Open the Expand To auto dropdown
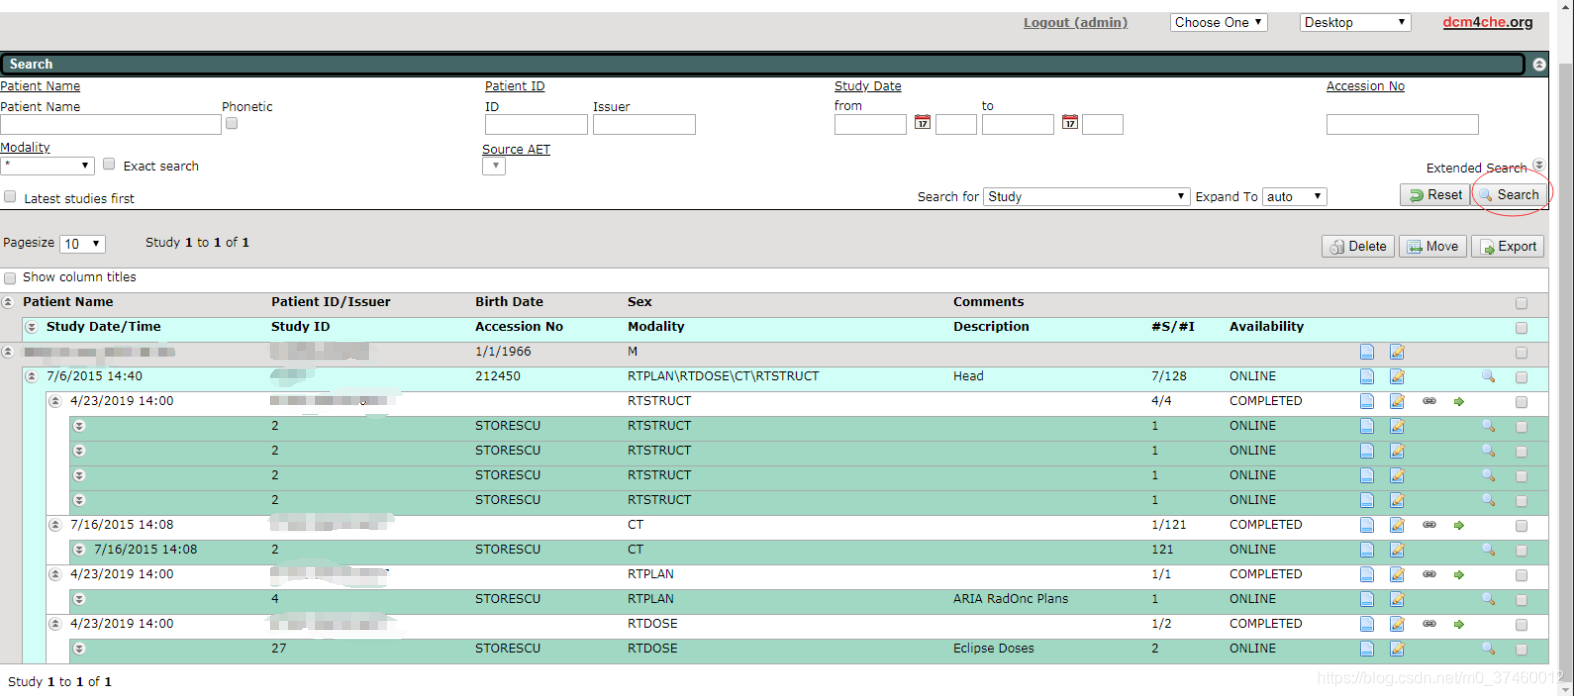The height and width of the screenshot is (696, 1574). point(1295,197)
